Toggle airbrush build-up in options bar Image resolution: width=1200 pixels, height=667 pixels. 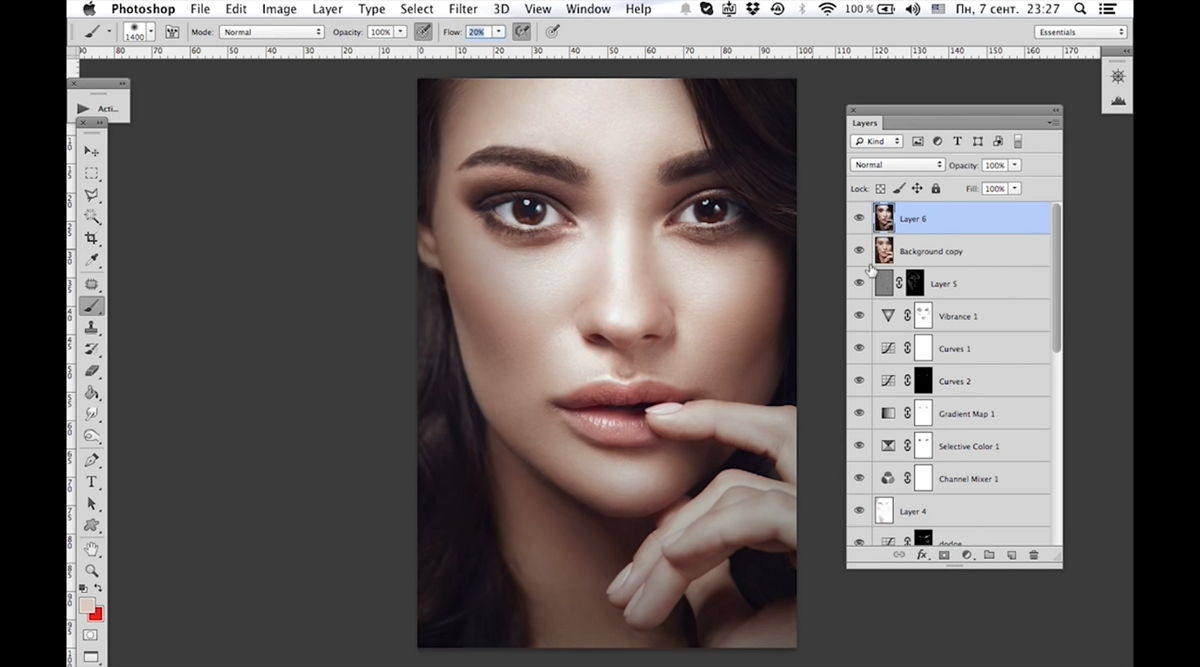pyautogui.click(x=521, y=32)
